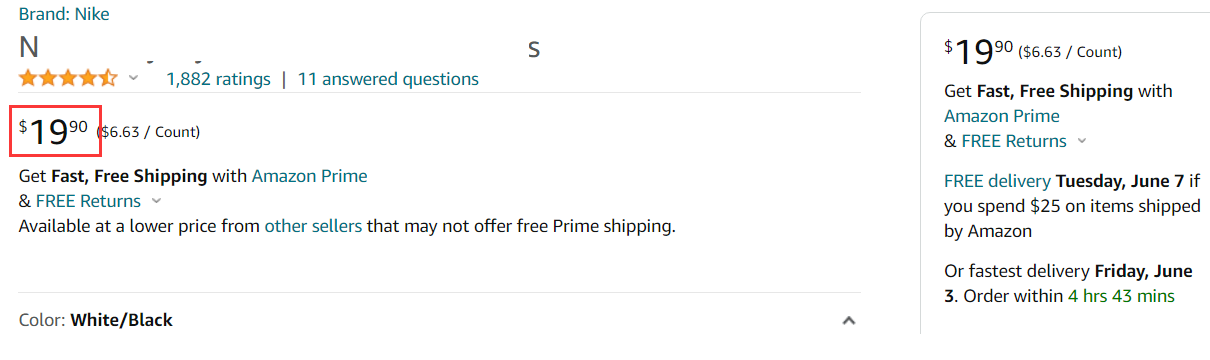The height and width of the screenshot is (360, 1210).
Task: Open FREE Returns link below main price
Action: 88,201
